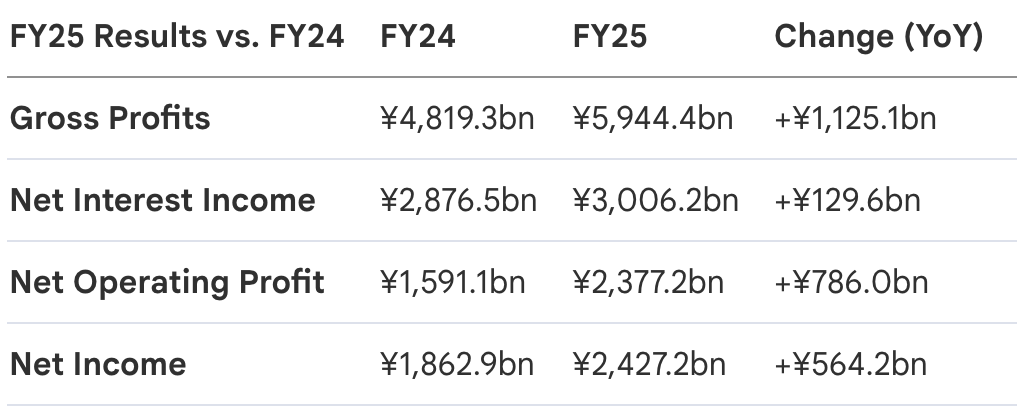The image size is (1030, 406).
Task: Select the +¥129.6bn change cell
Action: [x=847, y=200]
